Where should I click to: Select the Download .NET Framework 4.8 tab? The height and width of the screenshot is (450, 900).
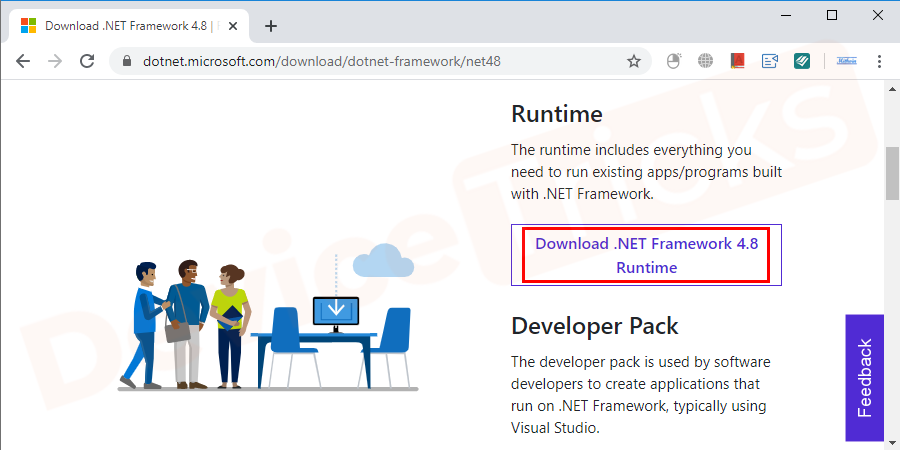pyautogui.click(x=130, y=26)
